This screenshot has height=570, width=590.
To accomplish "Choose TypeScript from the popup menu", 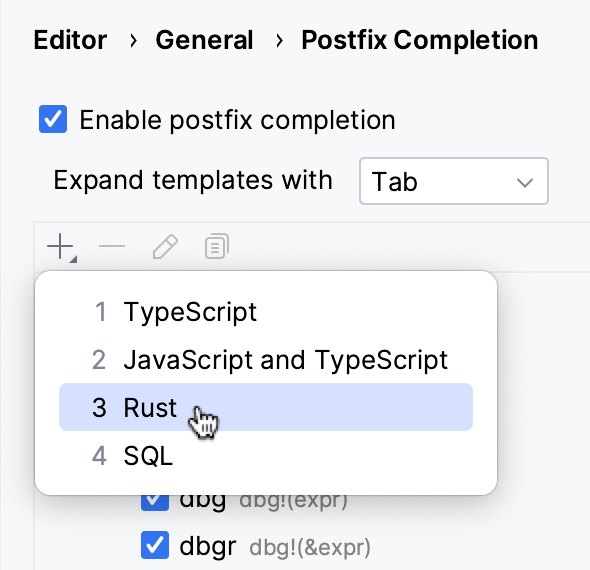I will 266,312.
